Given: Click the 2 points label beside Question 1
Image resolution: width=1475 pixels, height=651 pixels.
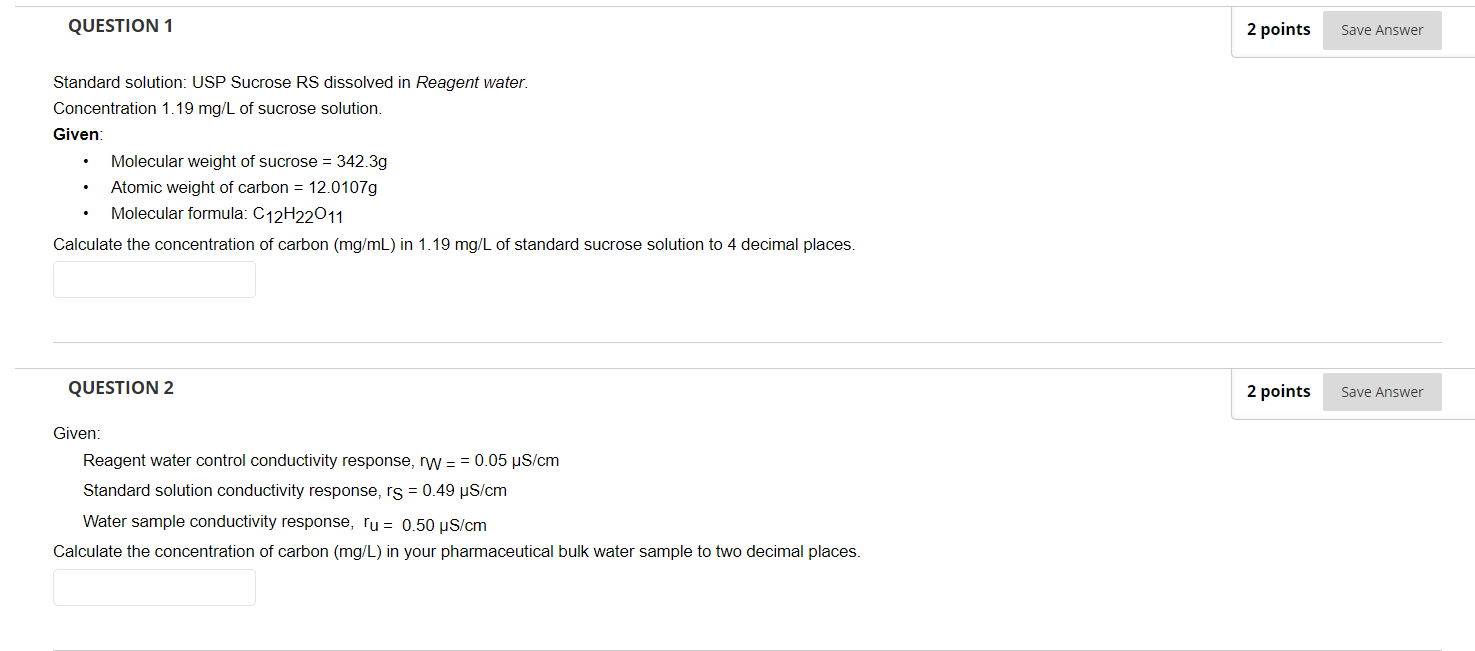Looking at the screenshot, I should tap(1278, 29).
